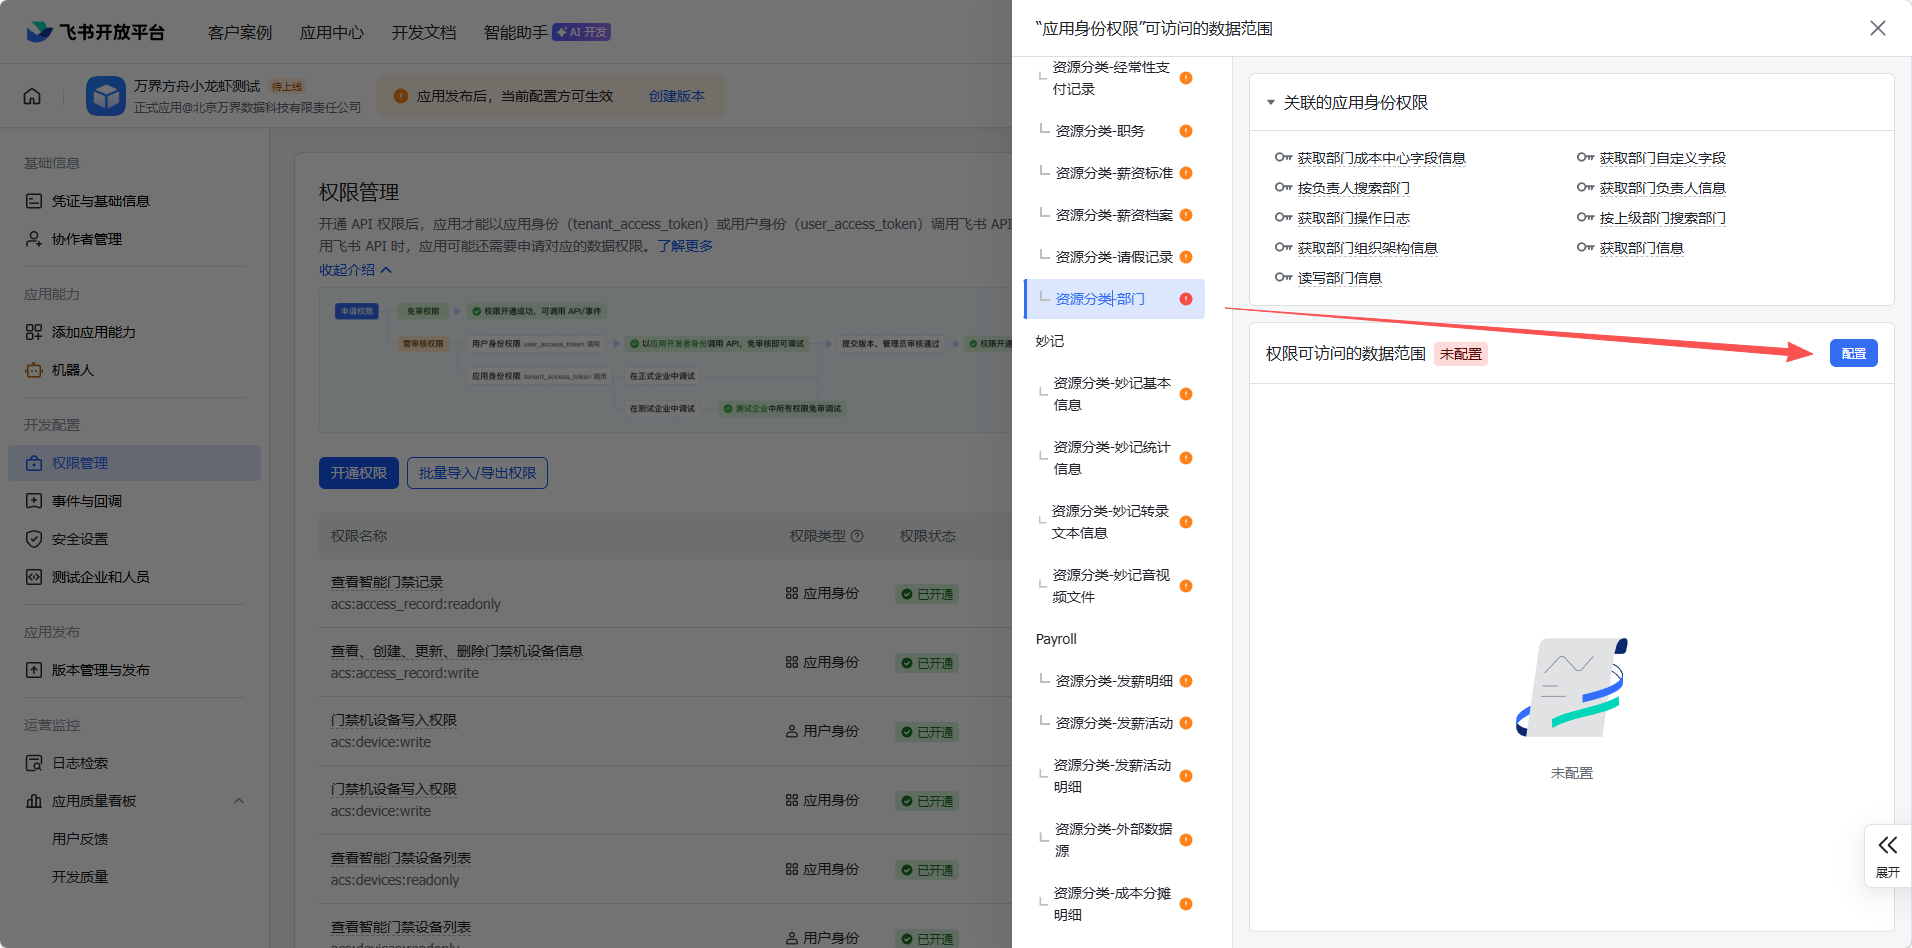Open the 应用中心 top menu
This screenshot has width=1912, height=948.
(331, 32)
